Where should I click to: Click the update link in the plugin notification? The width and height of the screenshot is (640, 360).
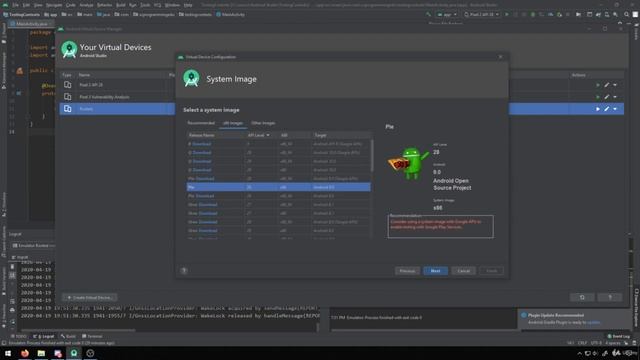tap(593, 322)
